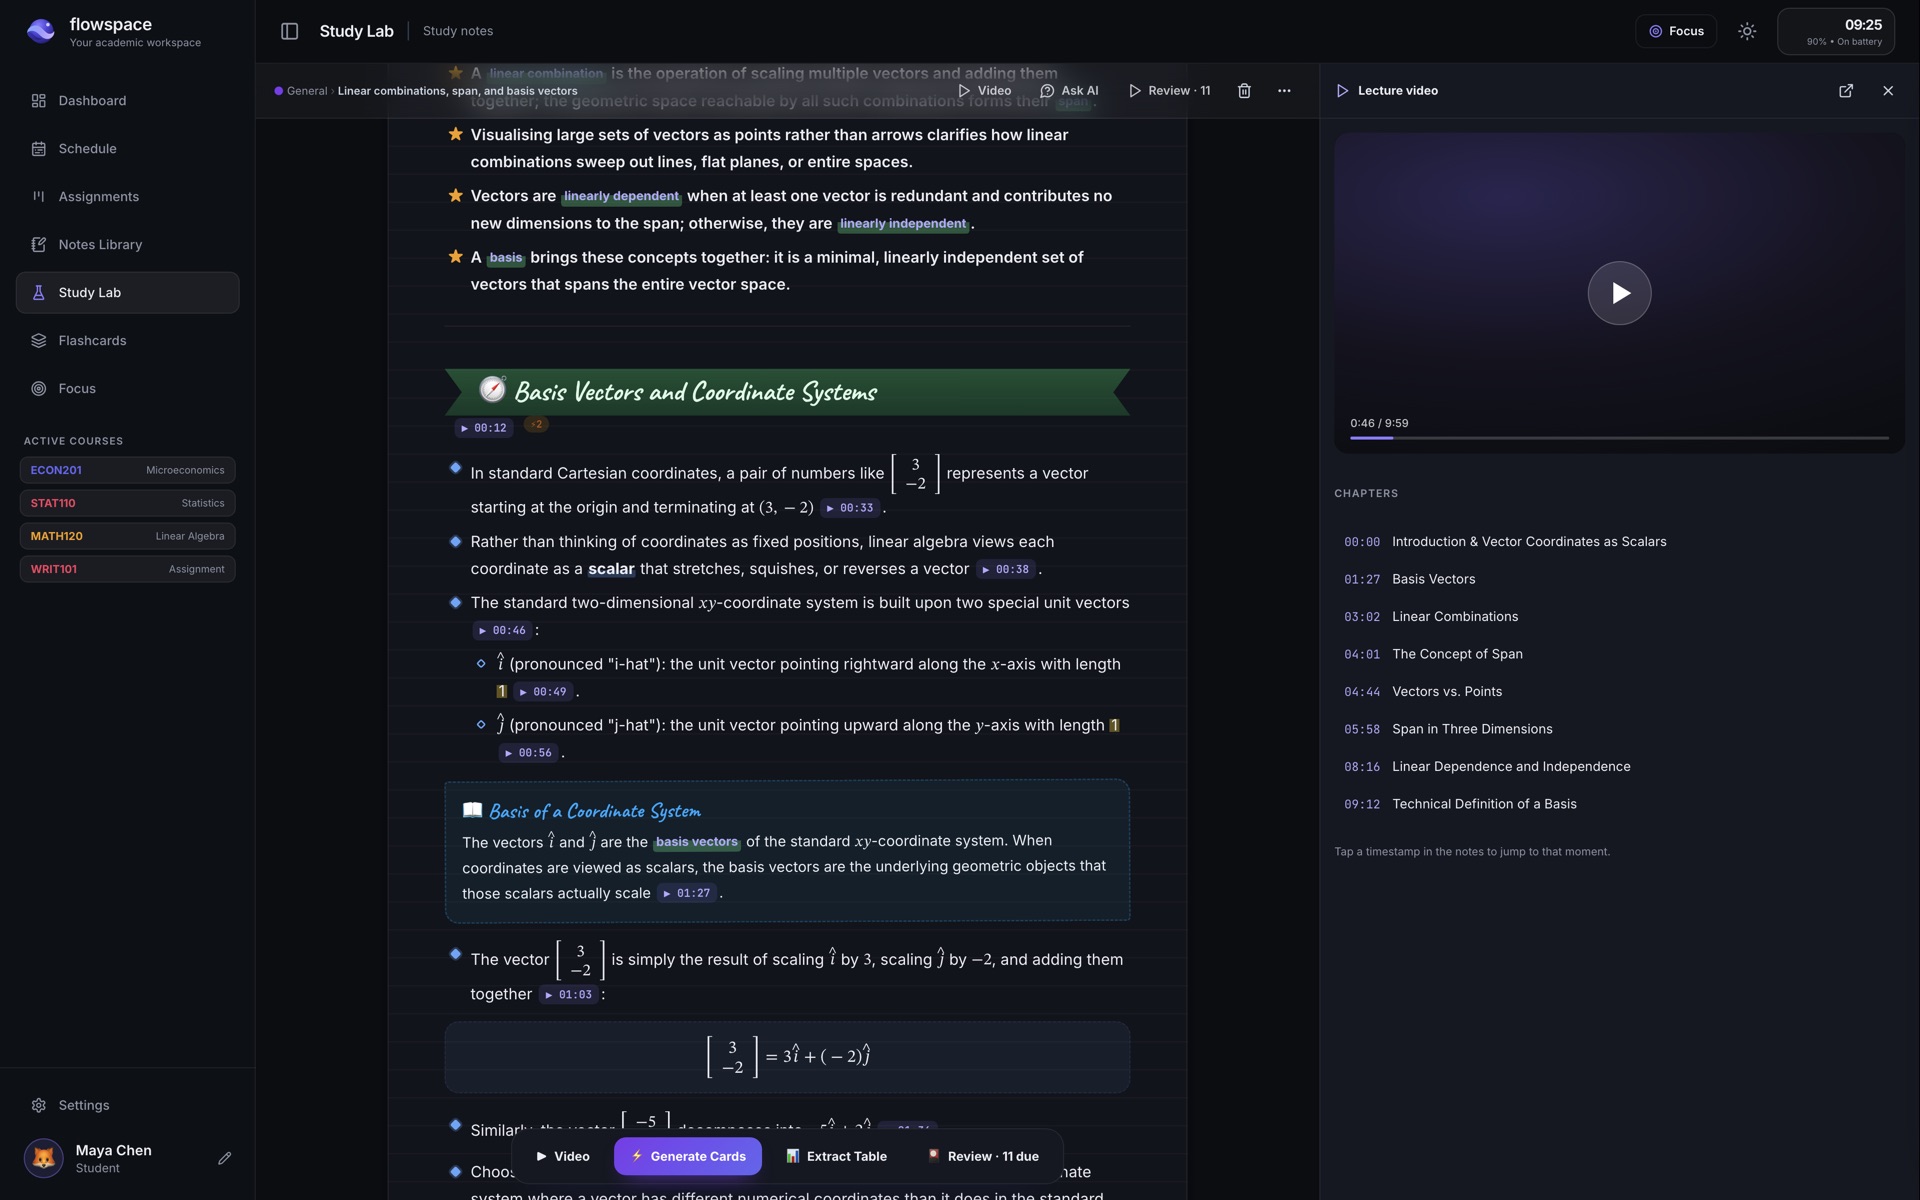Screen dimensions: 1920x1200
Task: Click Video in the bottom floating toolbar
Action: [563, 1156]
